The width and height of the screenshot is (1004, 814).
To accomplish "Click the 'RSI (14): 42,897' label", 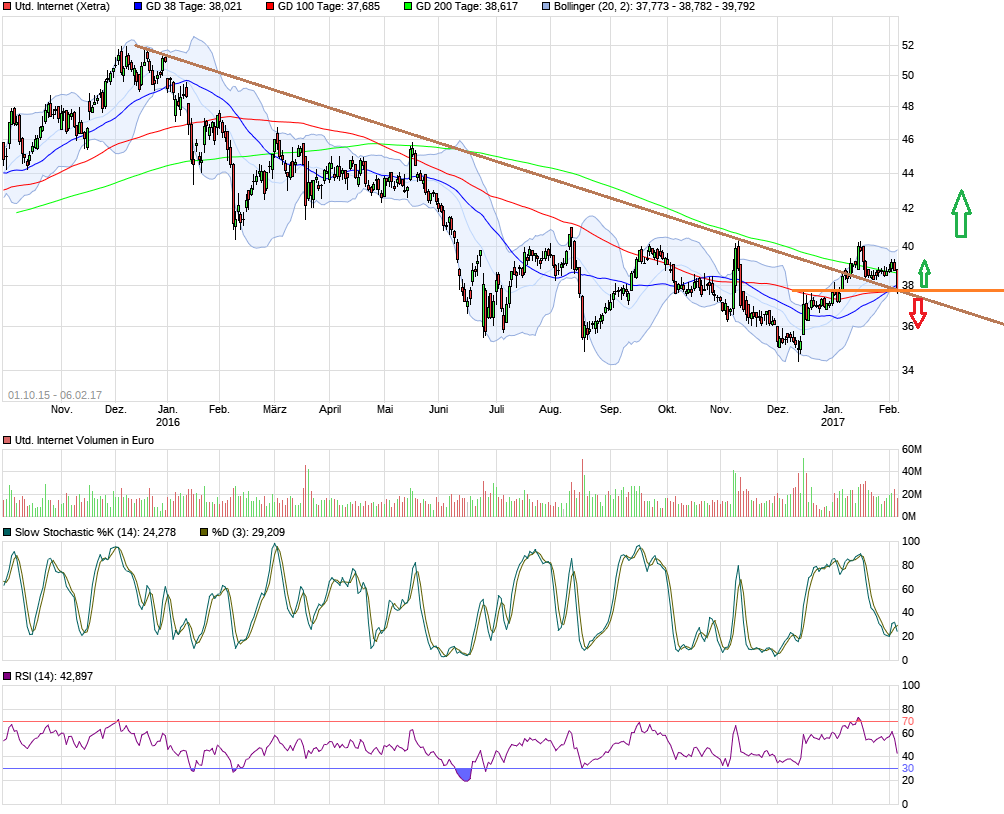I will click(54, 676).
